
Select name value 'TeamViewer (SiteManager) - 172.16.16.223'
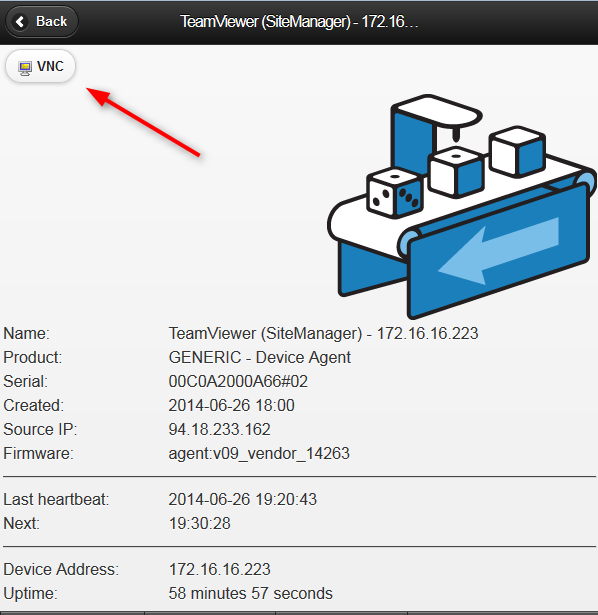323,333
